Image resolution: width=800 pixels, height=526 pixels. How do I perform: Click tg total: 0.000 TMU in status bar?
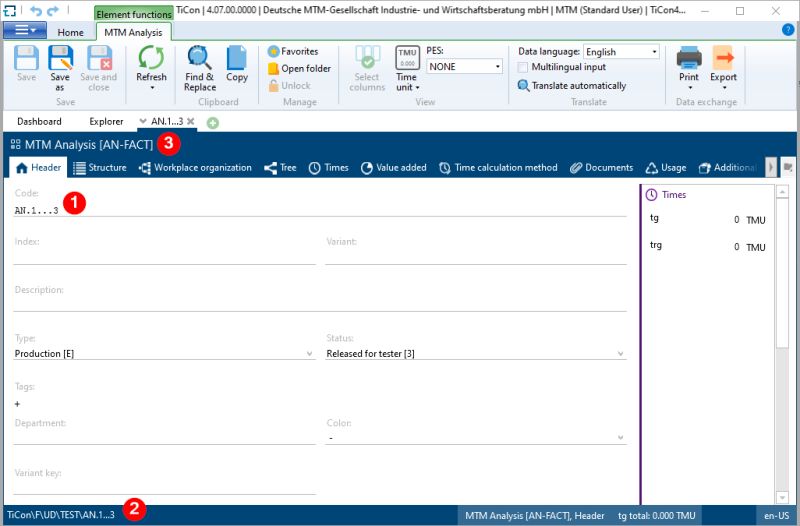[x=656, y=515]
